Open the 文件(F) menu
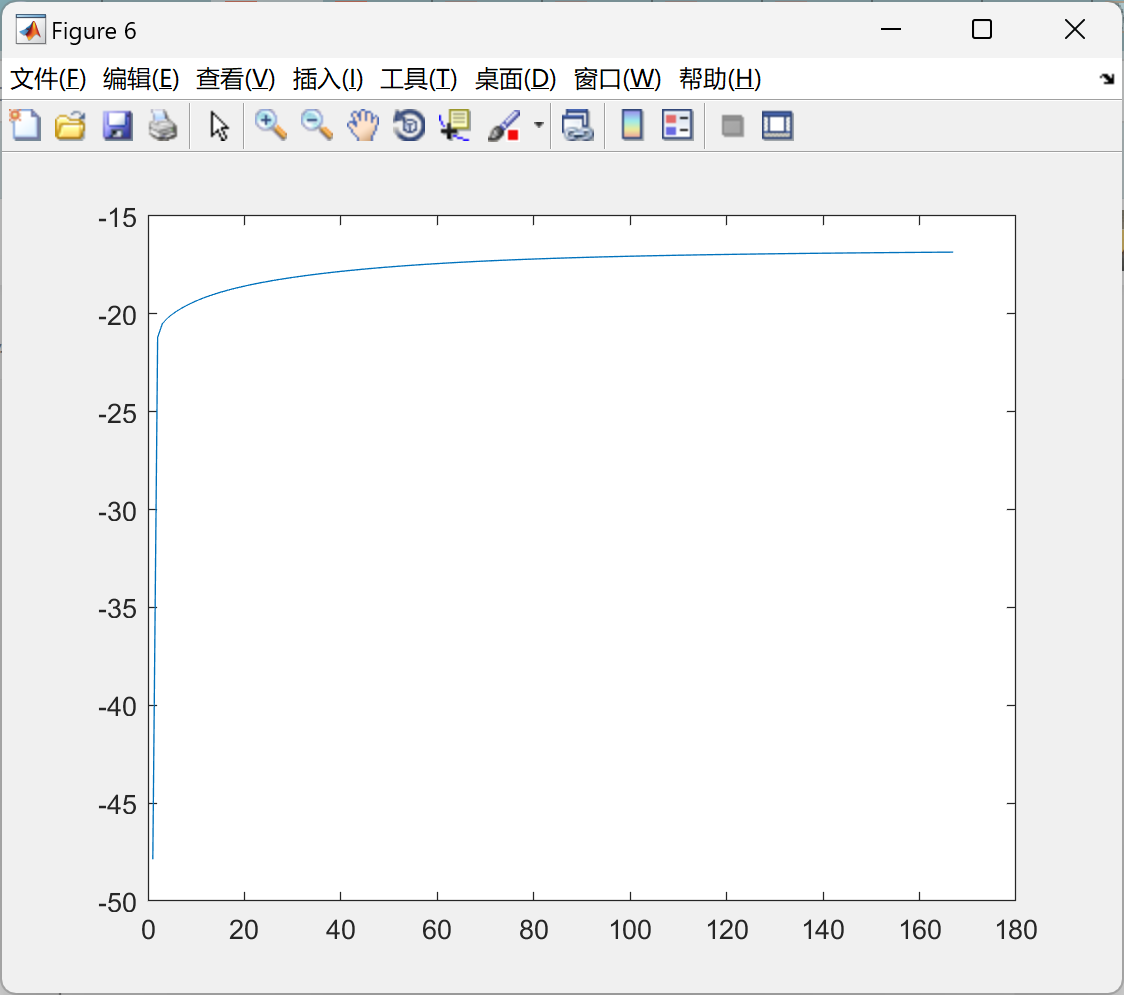Viewport: 1124px width, 995px height. click(x=48, y=79)
